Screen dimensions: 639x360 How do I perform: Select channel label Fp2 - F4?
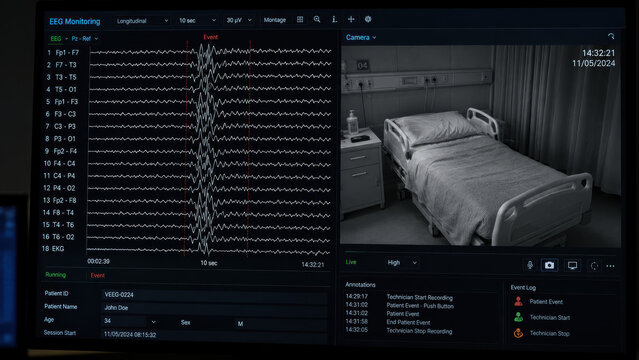click(65, 151)
